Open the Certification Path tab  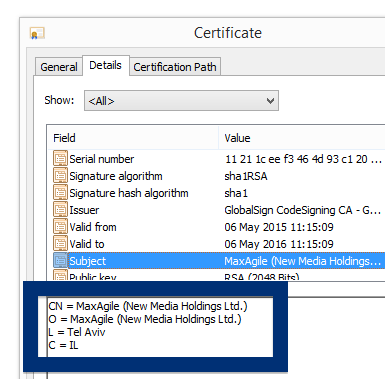pos(175,67)
